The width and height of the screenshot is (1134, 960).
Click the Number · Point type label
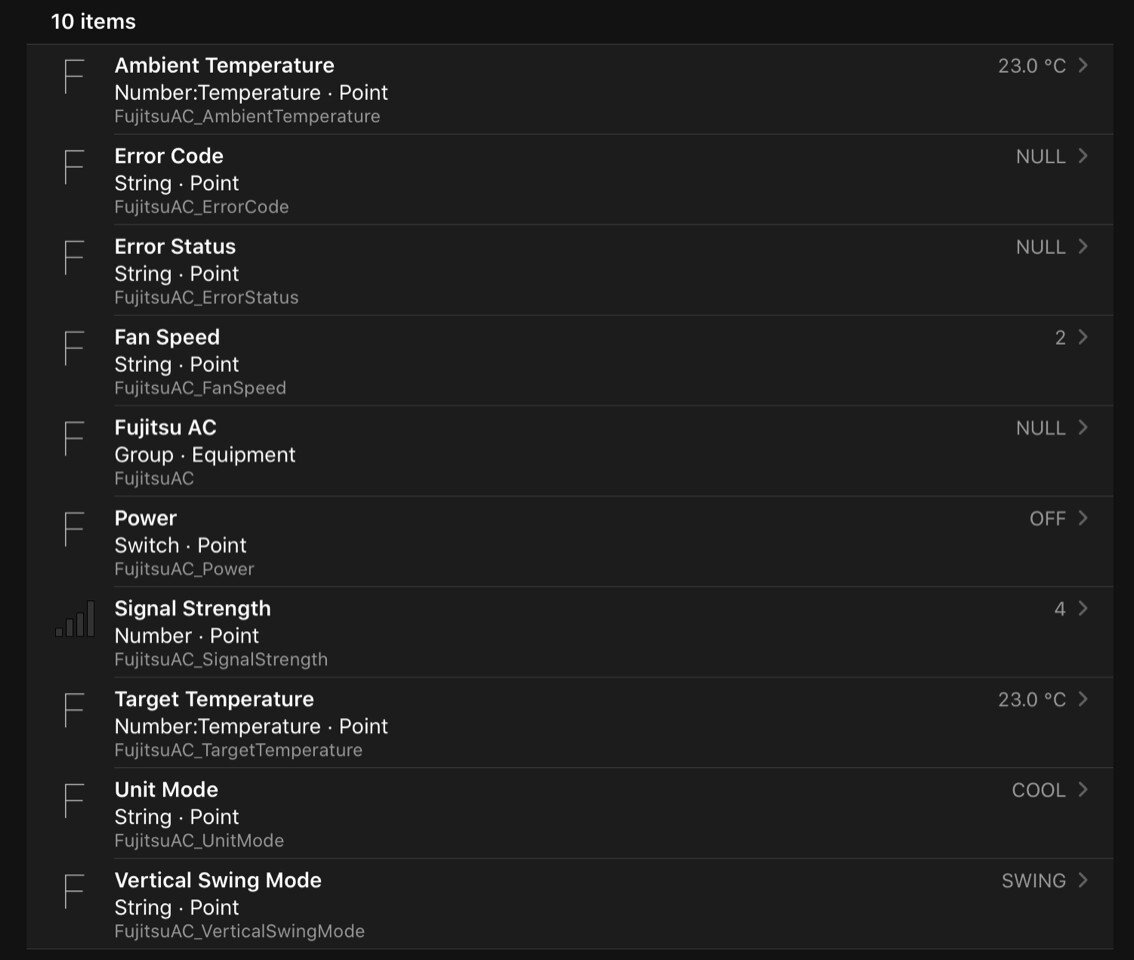[x=187, y=636]
